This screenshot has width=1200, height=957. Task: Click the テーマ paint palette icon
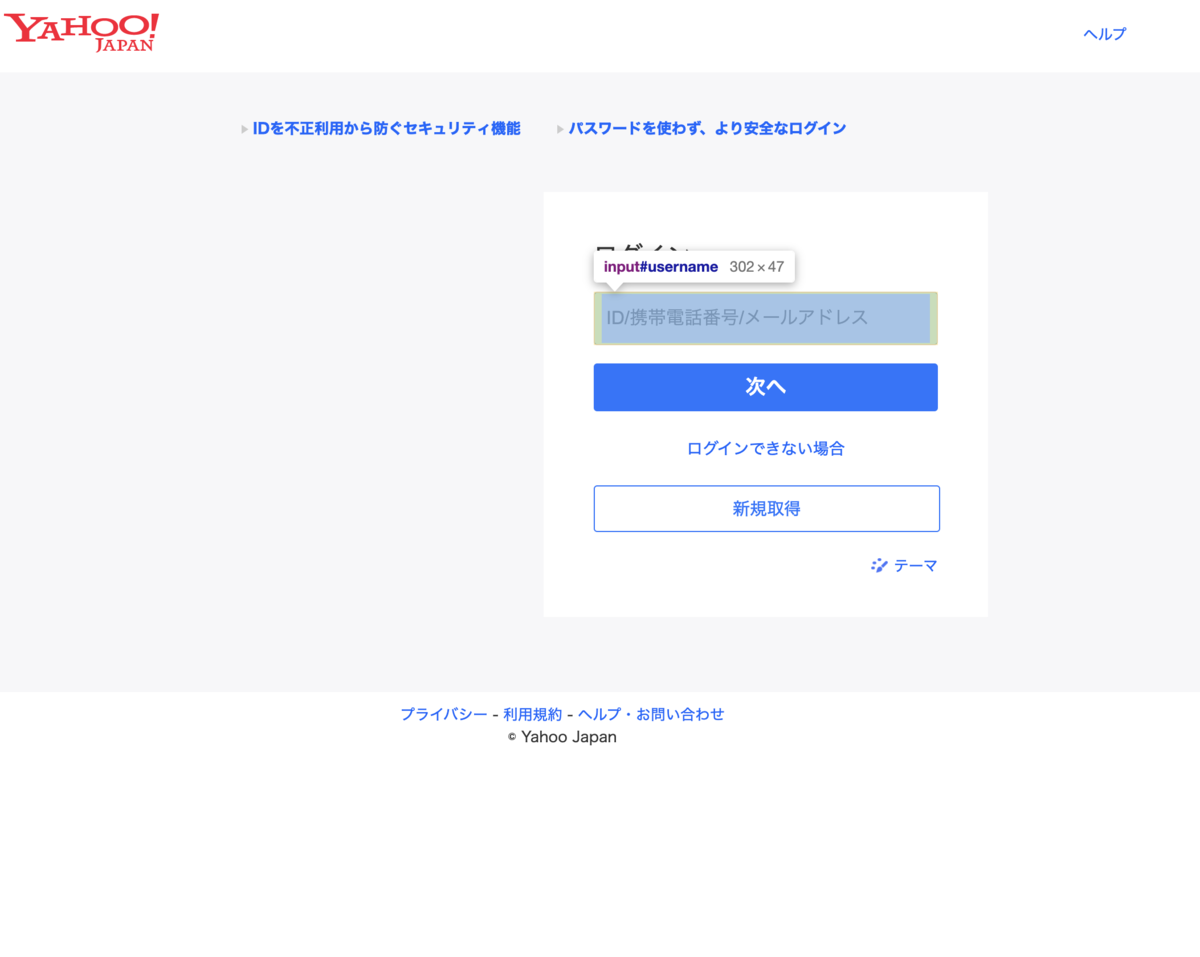pos(879,565)
